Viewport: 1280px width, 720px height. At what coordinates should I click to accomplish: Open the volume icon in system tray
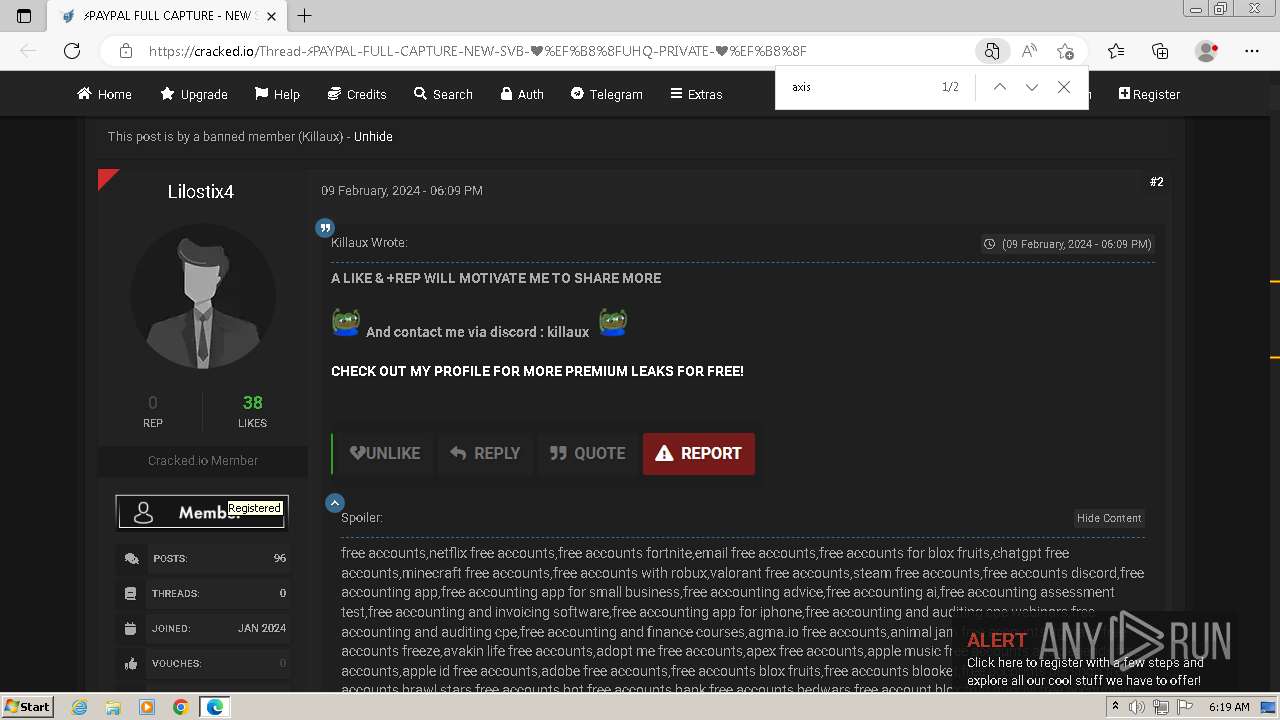click(x=1137, y=707)
